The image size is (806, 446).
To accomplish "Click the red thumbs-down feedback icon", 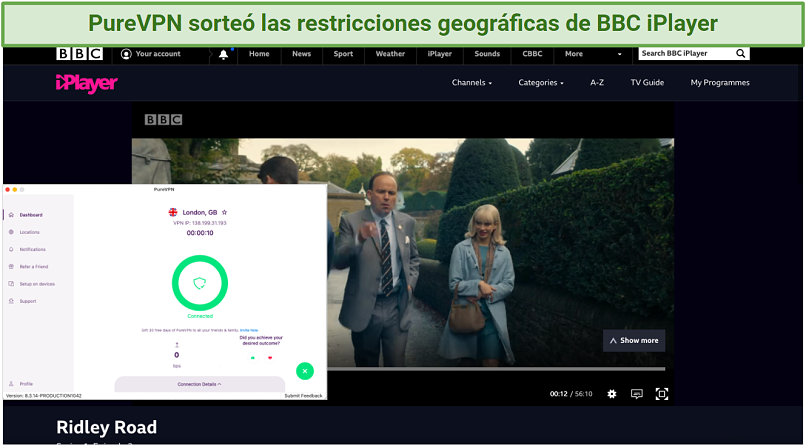I will [270, 358].
